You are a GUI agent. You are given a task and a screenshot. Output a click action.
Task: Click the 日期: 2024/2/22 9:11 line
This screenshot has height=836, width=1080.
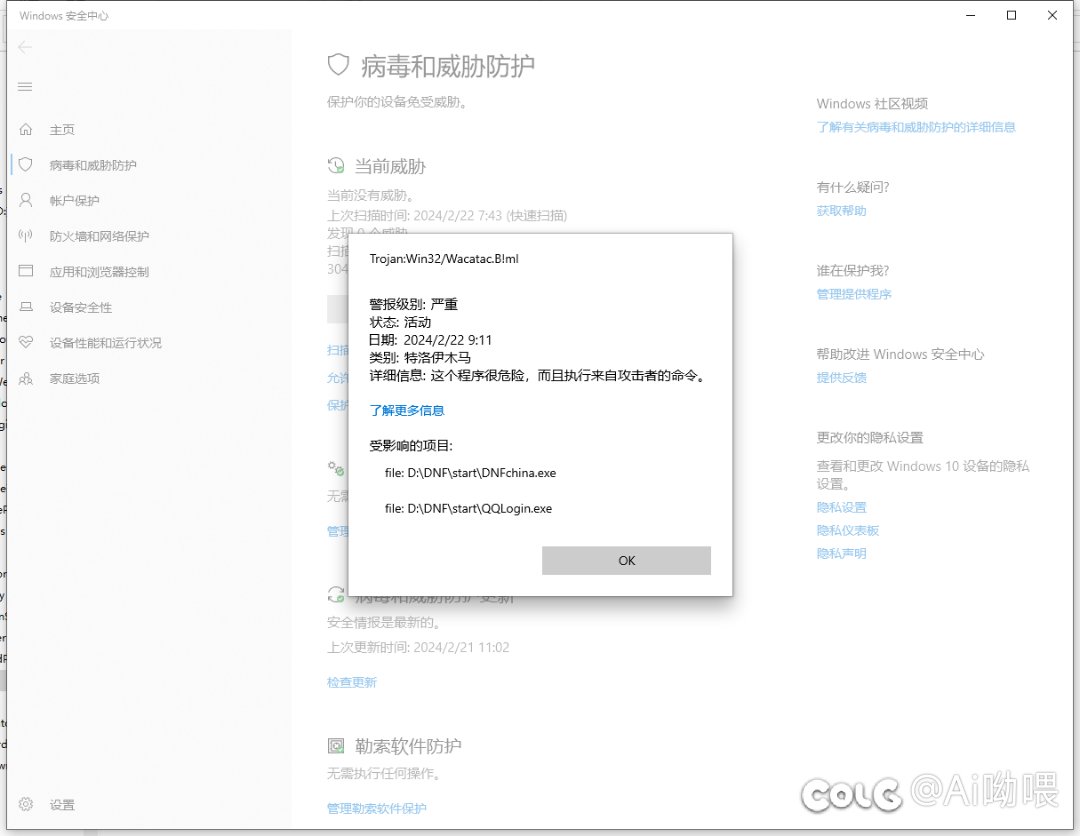click(x=430, y=340)
